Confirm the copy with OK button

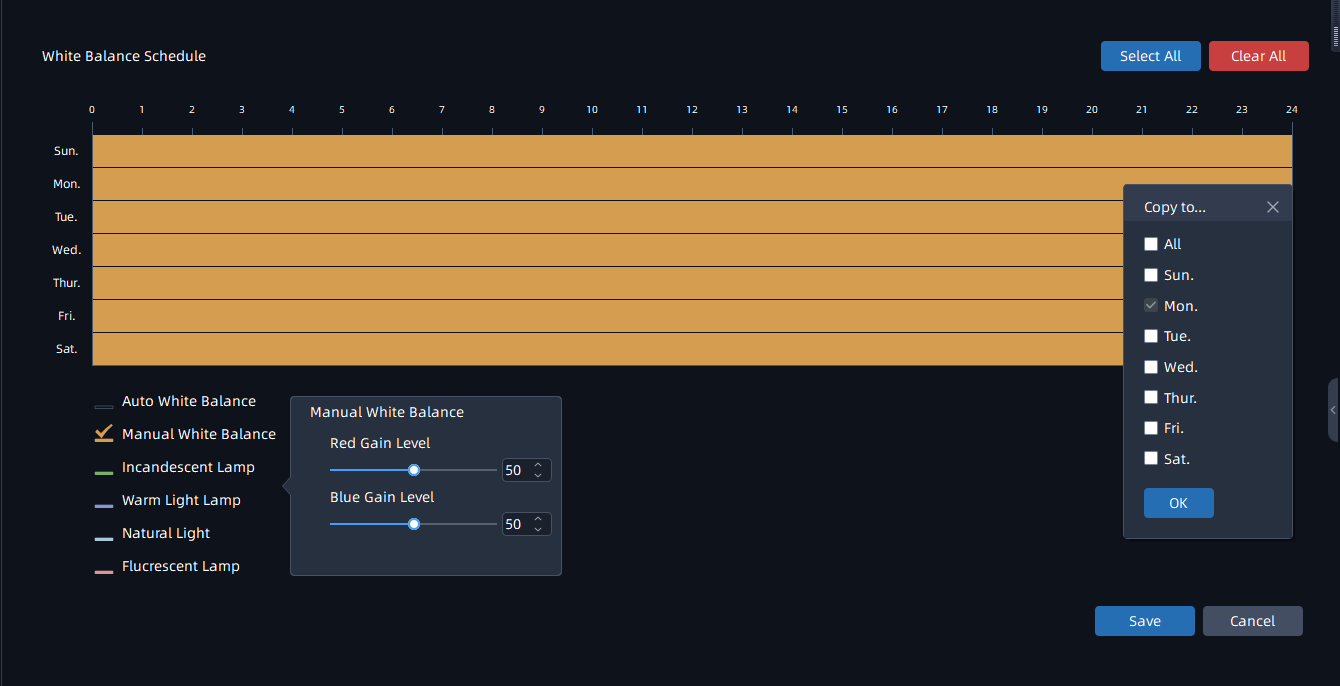pyautogui.click(x=1178, y=503)
